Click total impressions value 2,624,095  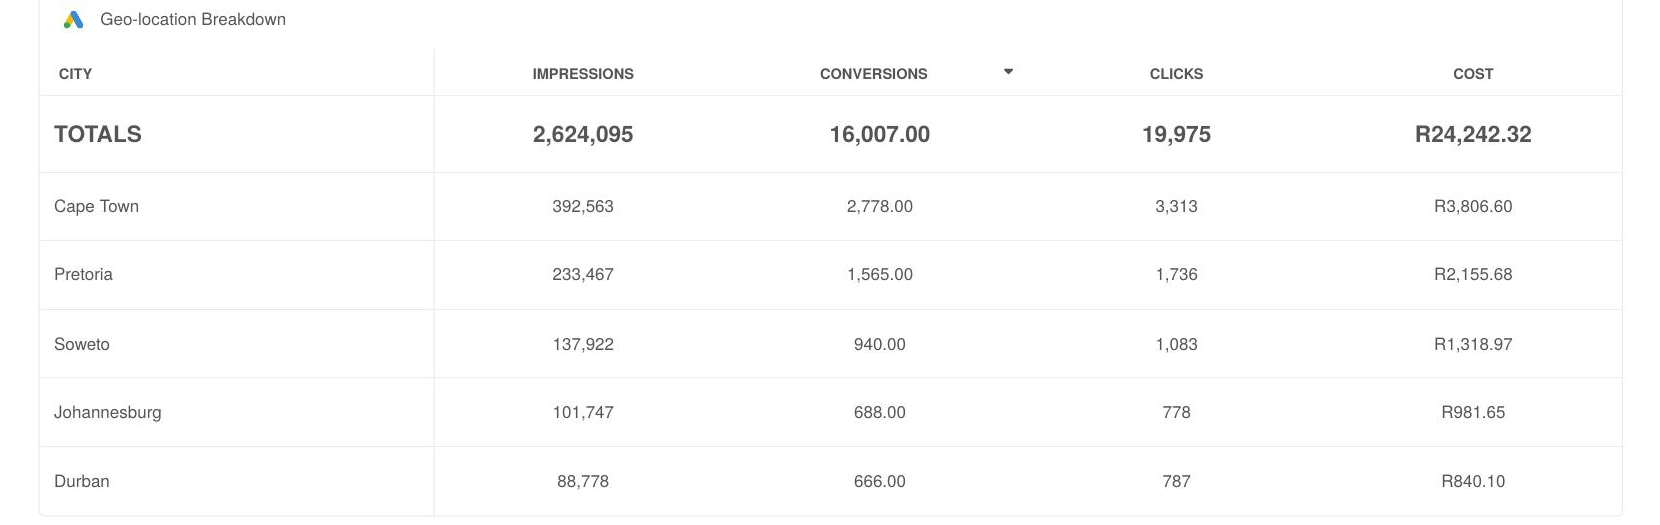coord(583,134)
